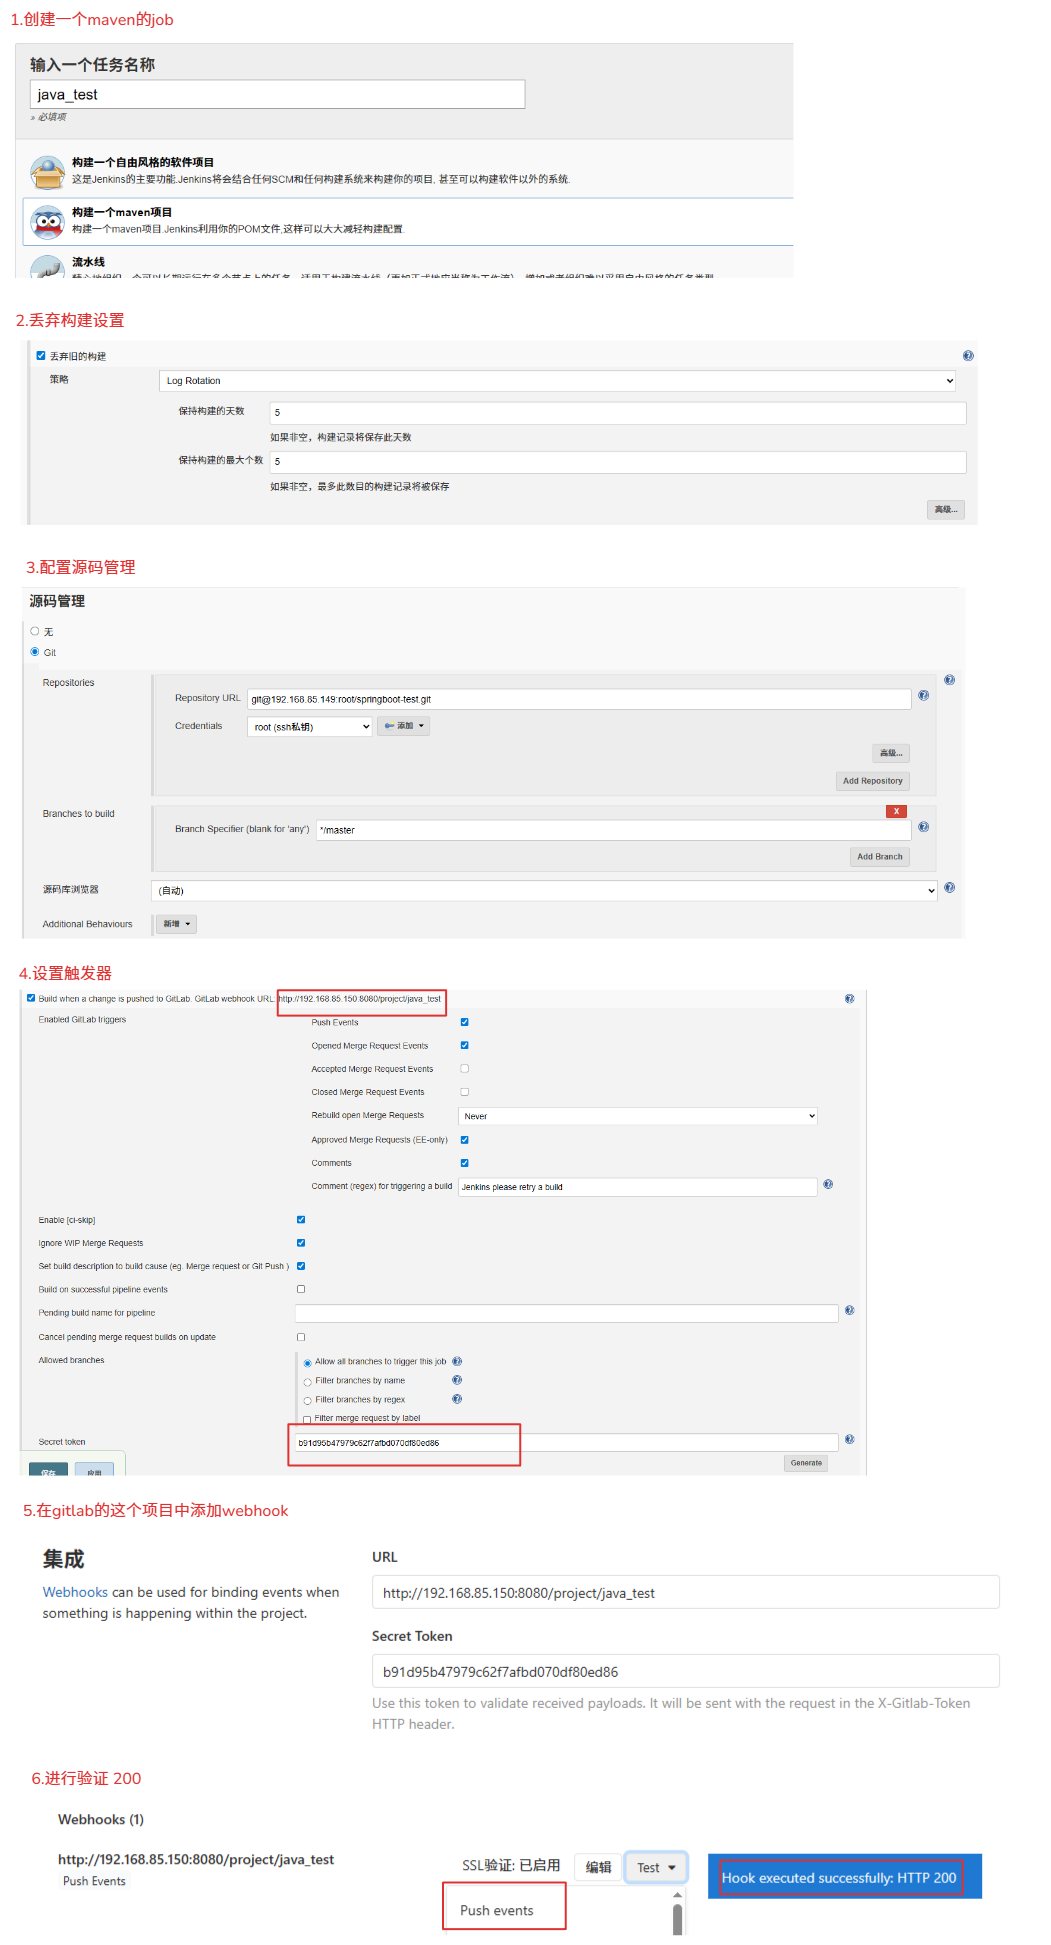Click 高级 button in discard builds section

(x=945, y=510)
